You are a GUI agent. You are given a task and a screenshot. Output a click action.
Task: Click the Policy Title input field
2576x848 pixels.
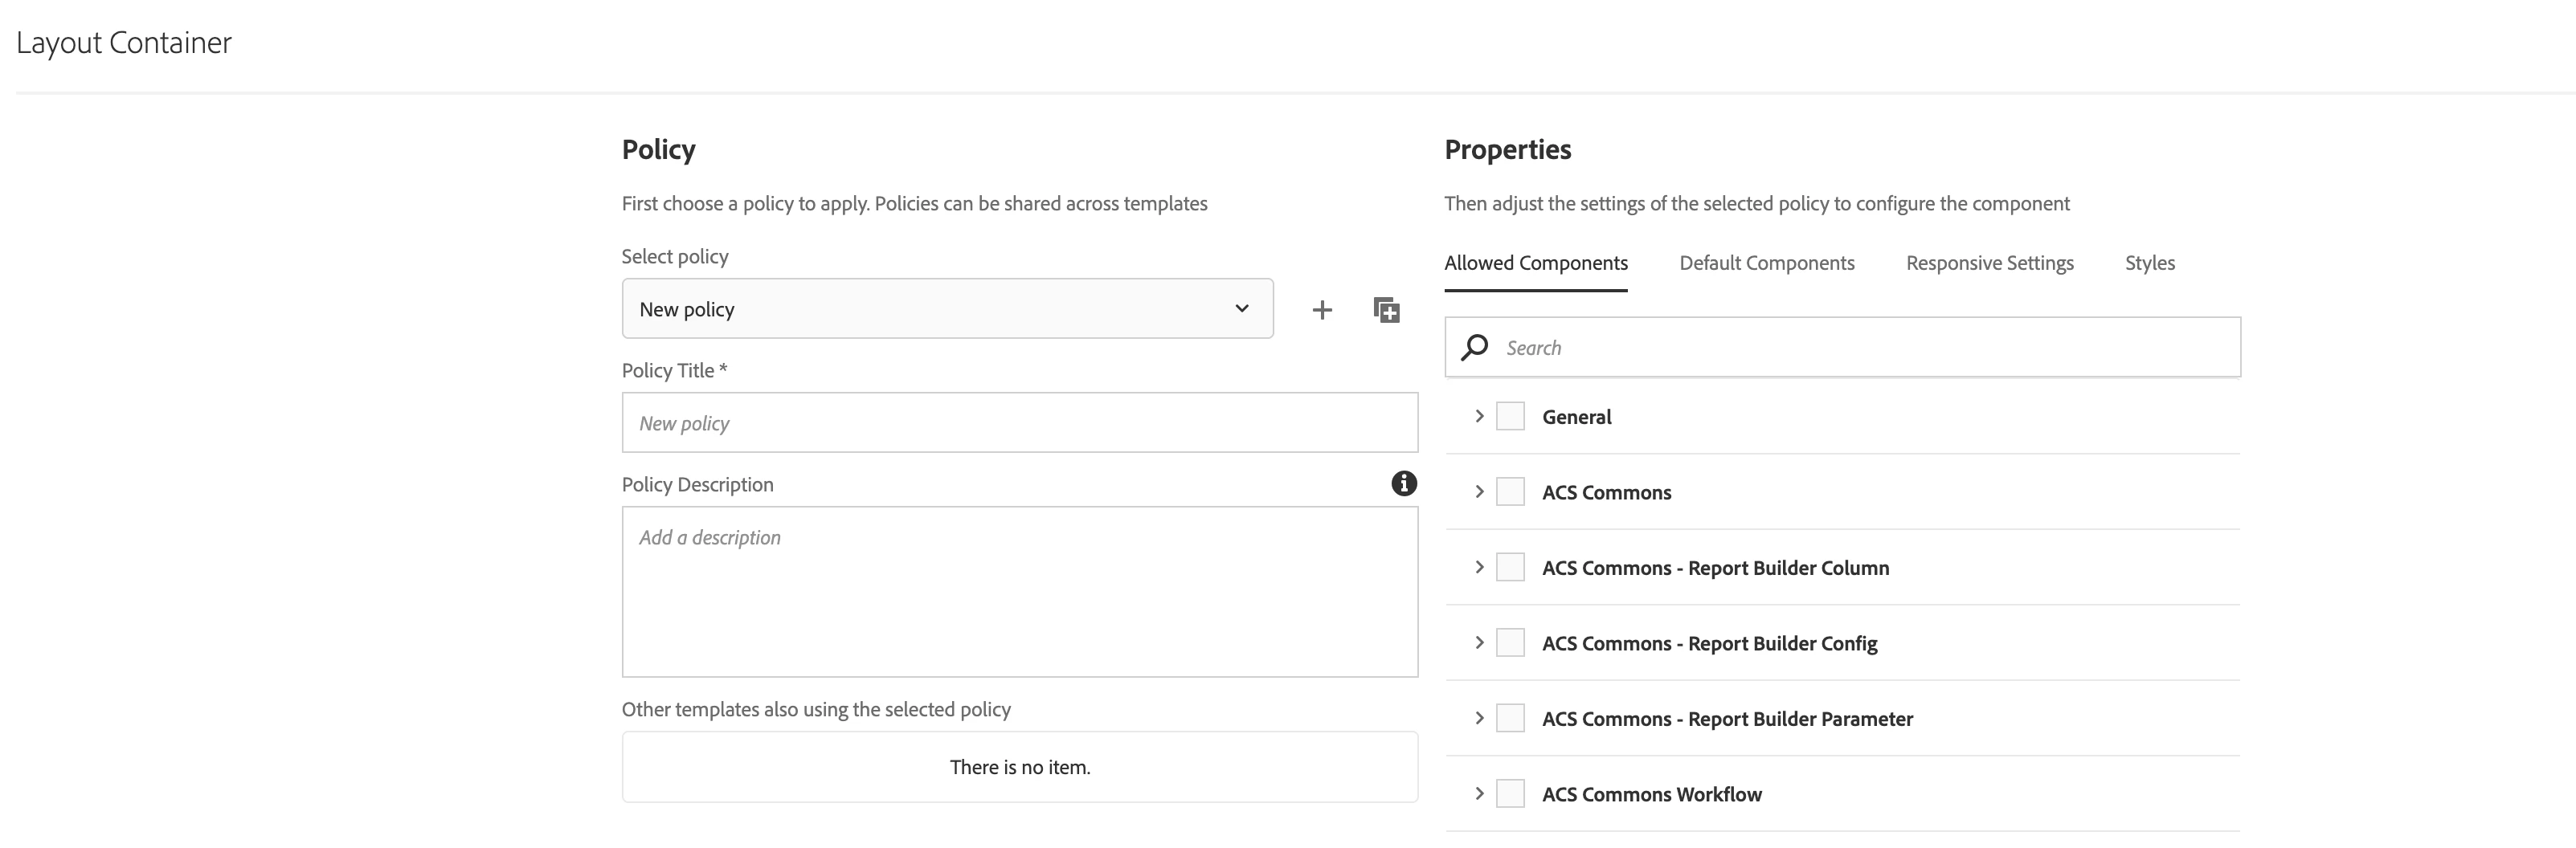pos(1019,423)
